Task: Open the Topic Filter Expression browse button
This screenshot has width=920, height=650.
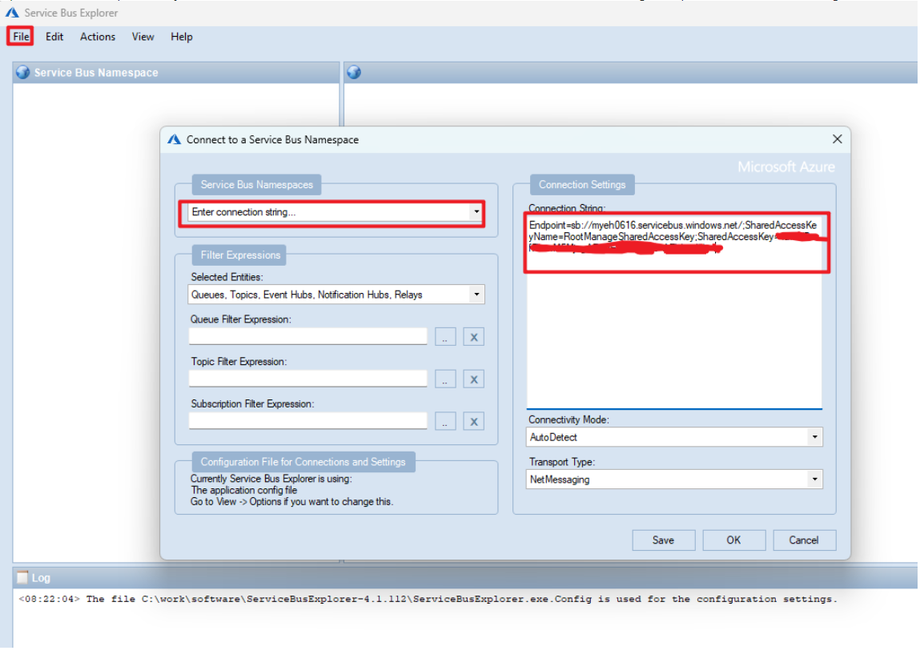Action: tap(445, 379)
